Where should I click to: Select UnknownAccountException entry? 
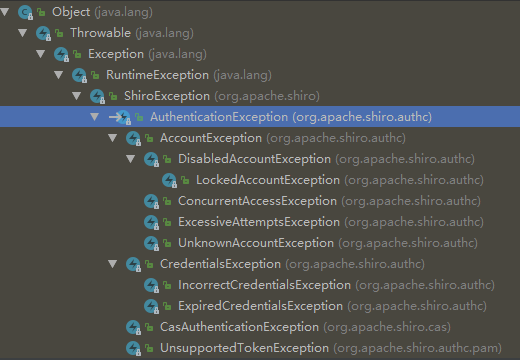(x=328, y=243)
